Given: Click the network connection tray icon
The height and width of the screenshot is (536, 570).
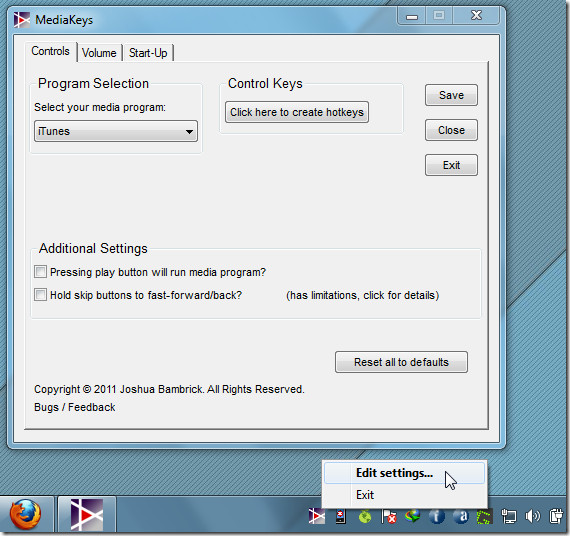Looking at the screenshot, I should (x=509, y=516).
